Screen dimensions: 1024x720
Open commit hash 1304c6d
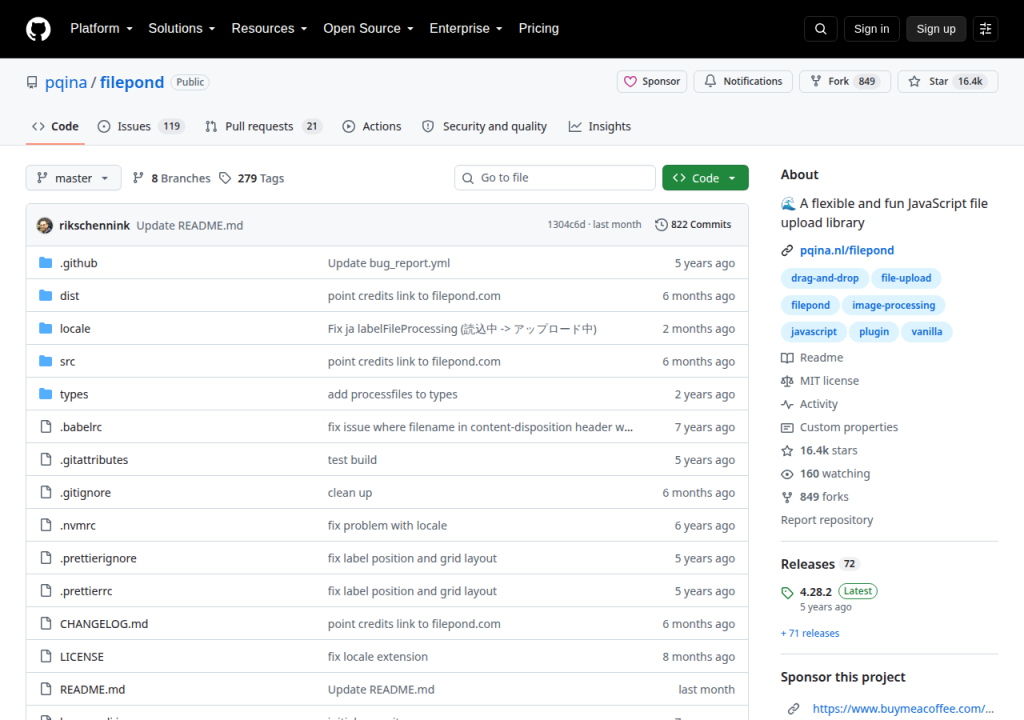pos(566,225)
